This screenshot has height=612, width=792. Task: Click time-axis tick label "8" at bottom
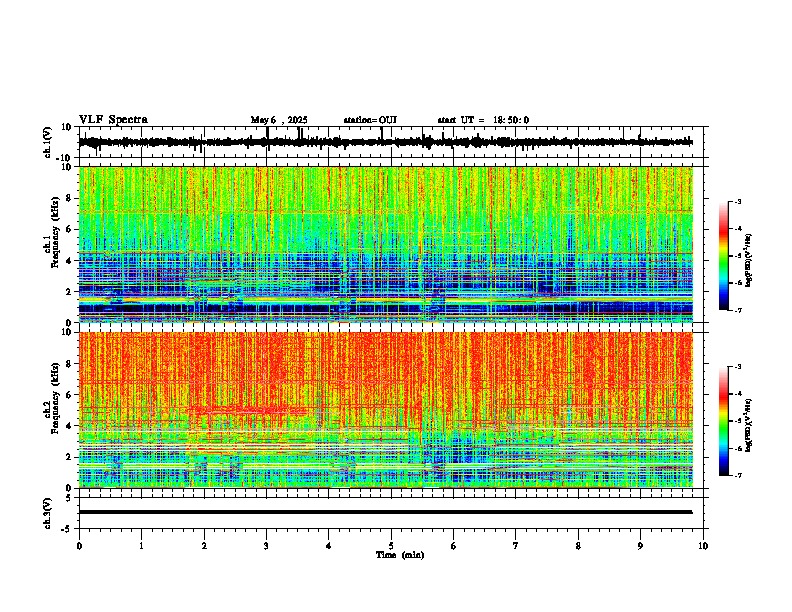(578, 546)
